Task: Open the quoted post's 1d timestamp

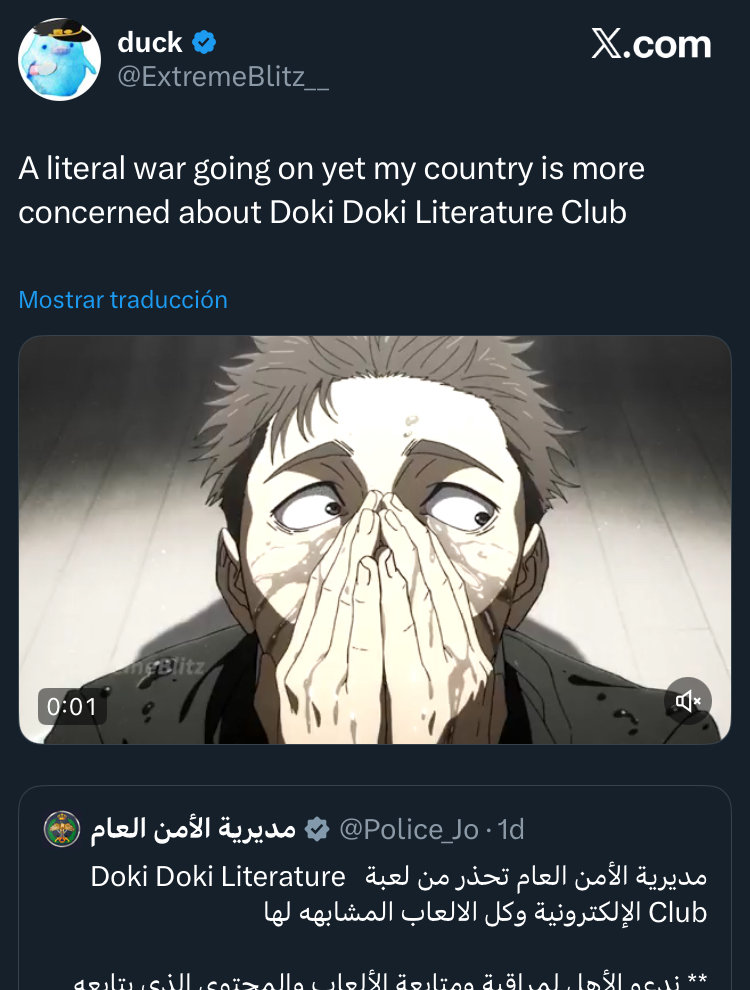Action: point(511,829)
